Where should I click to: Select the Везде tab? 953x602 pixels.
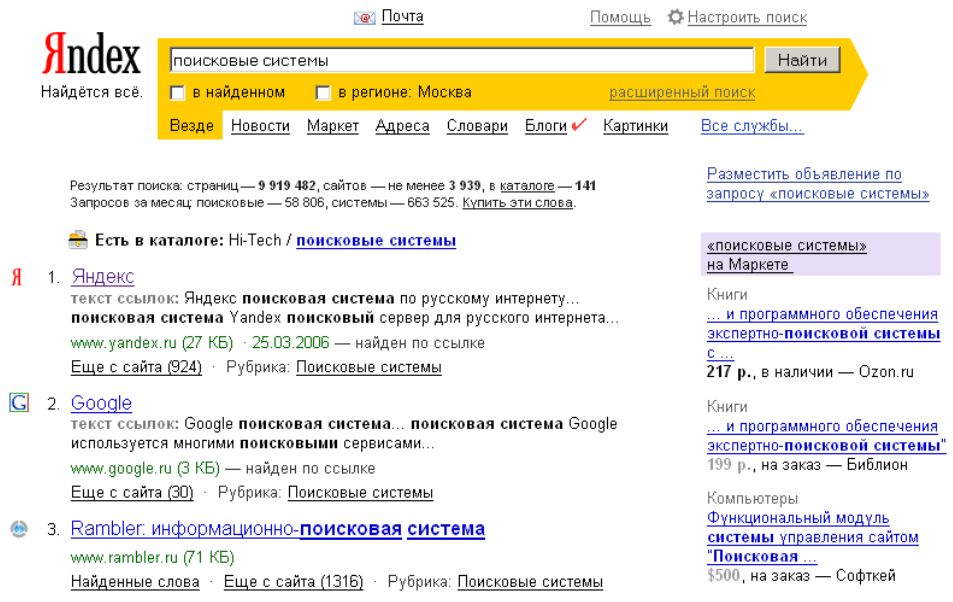tap(191, 126)
